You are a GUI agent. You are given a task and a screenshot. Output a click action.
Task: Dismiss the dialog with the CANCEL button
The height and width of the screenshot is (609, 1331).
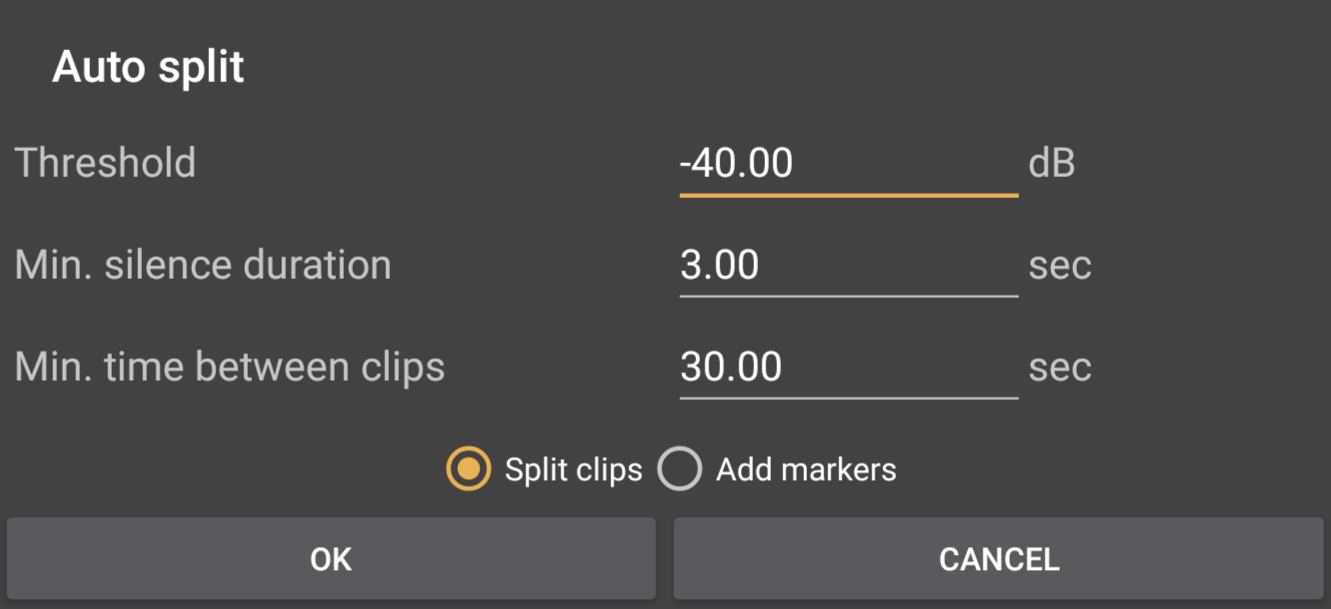click(998, 559)
